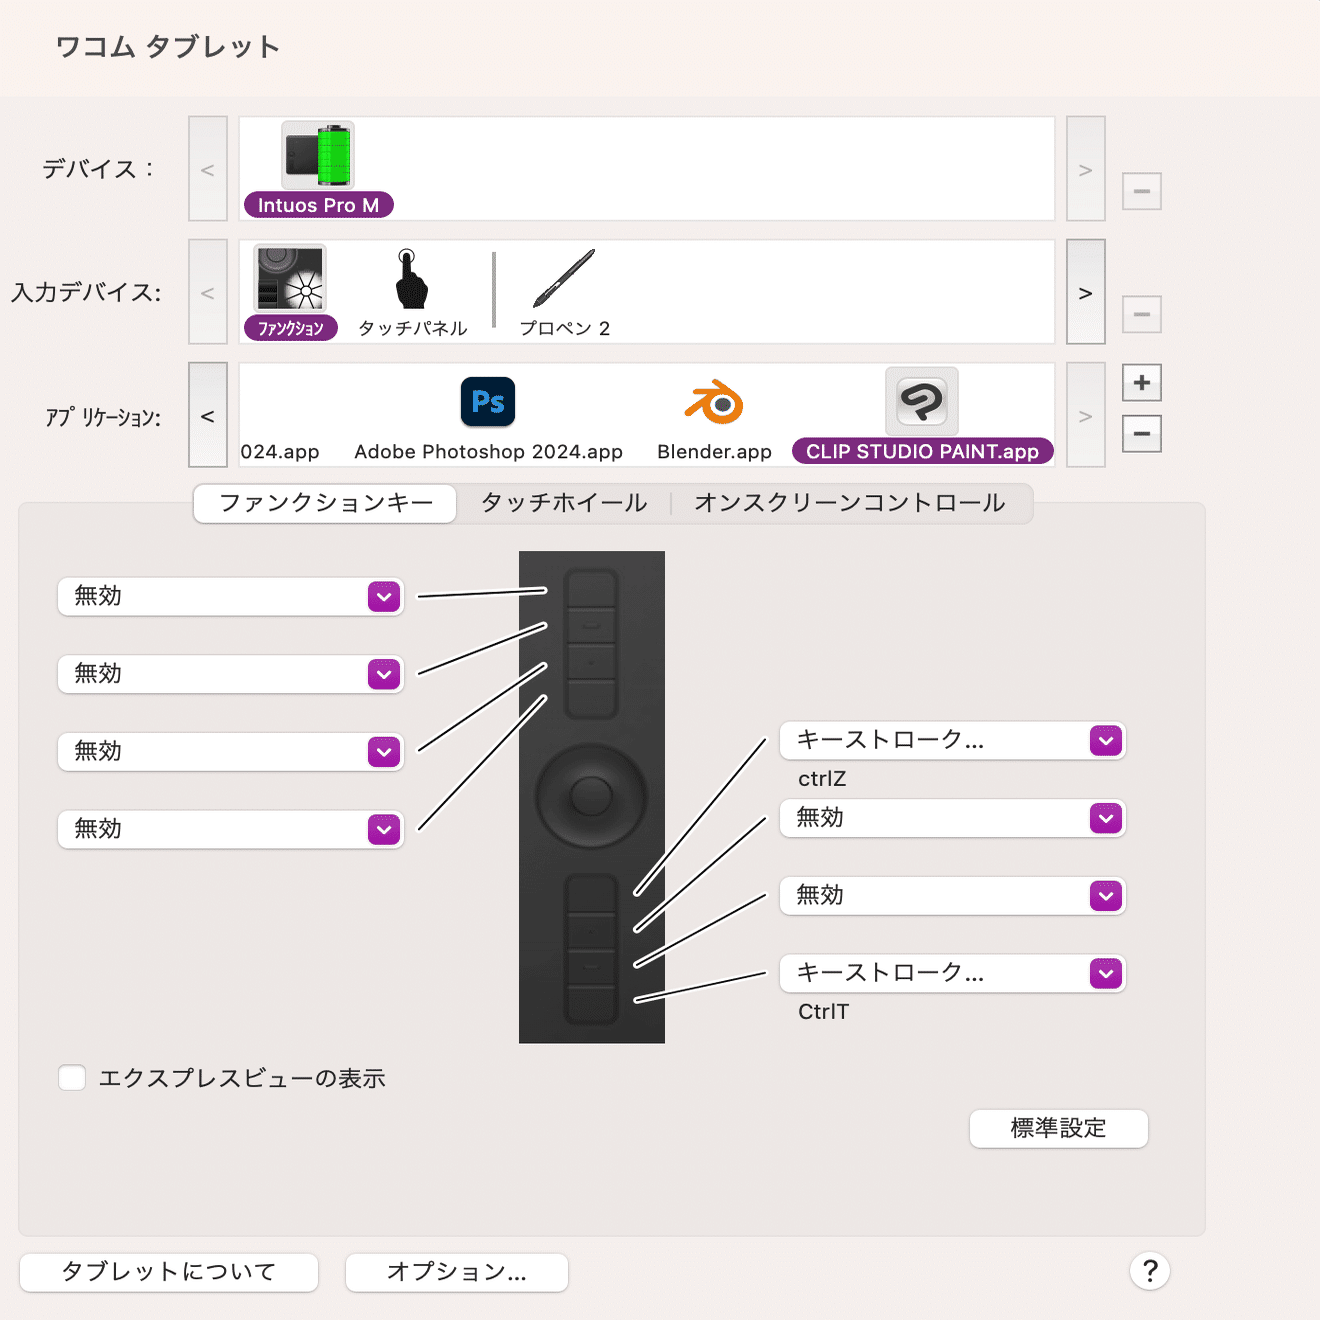Open the bottom-left 無効 dropdown
Image resolution: width=1320 pixels, height=1320 pixels.
coord(229,829)
